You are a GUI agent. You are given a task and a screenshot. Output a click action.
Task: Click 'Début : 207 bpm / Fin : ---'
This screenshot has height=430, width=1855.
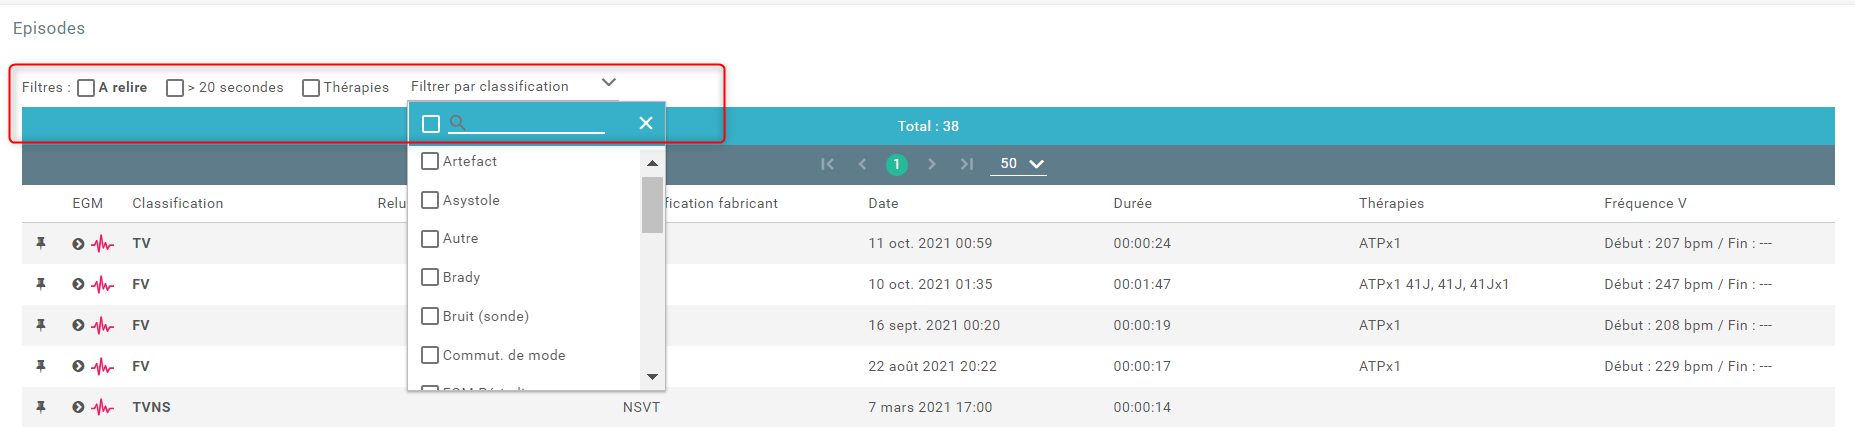1688,243
